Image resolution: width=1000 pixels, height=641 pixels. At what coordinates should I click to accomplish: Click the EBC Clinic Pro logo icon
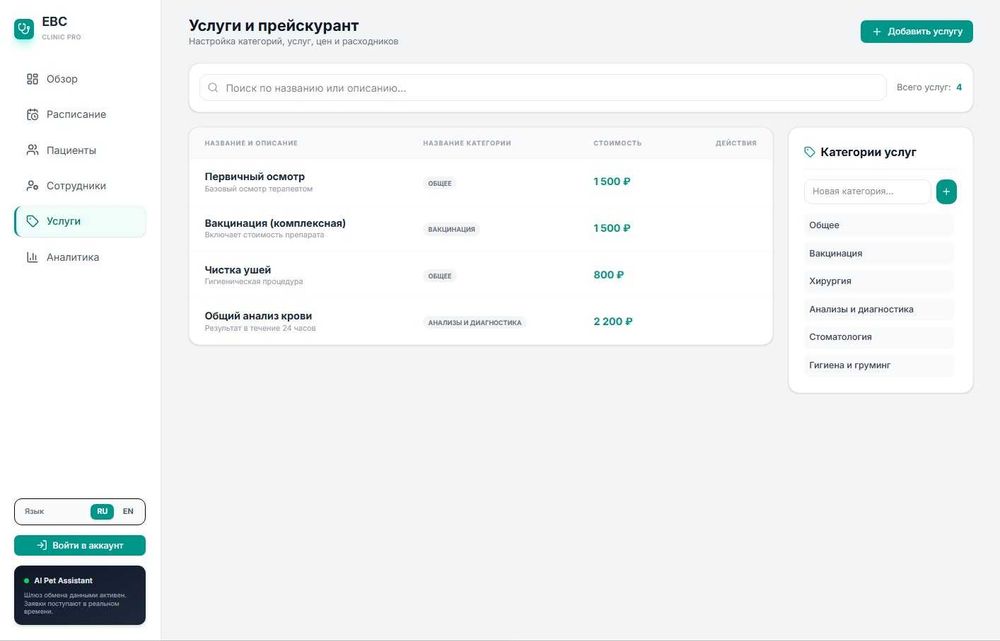pos(24,29)
